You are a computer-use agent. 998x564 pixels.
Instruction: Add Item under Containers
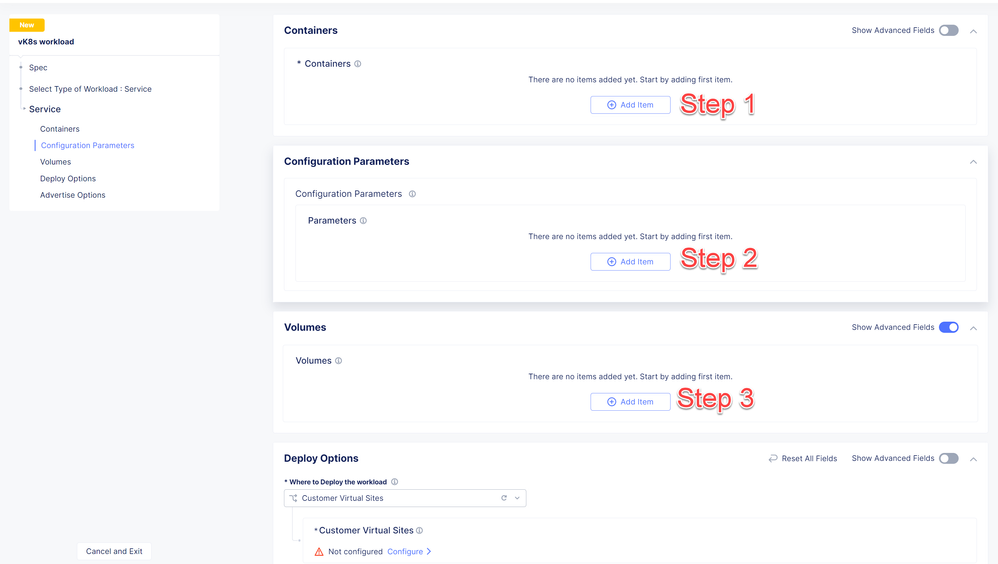pyautogui.click(x=630, y=105)
